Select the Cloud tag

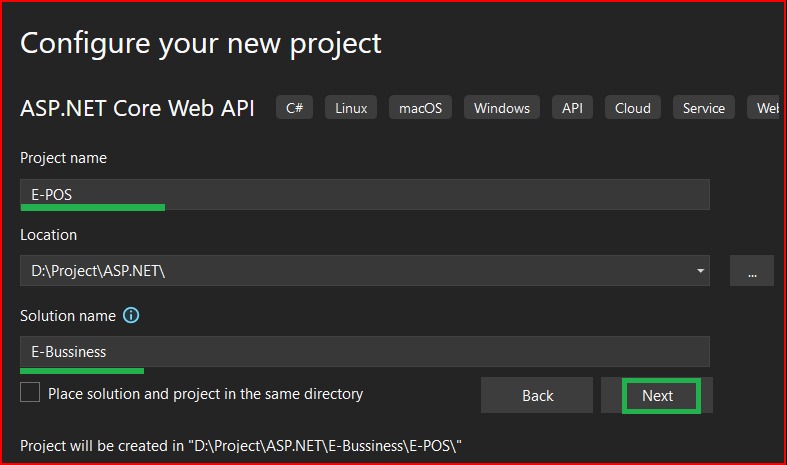[x=632, y=108]
